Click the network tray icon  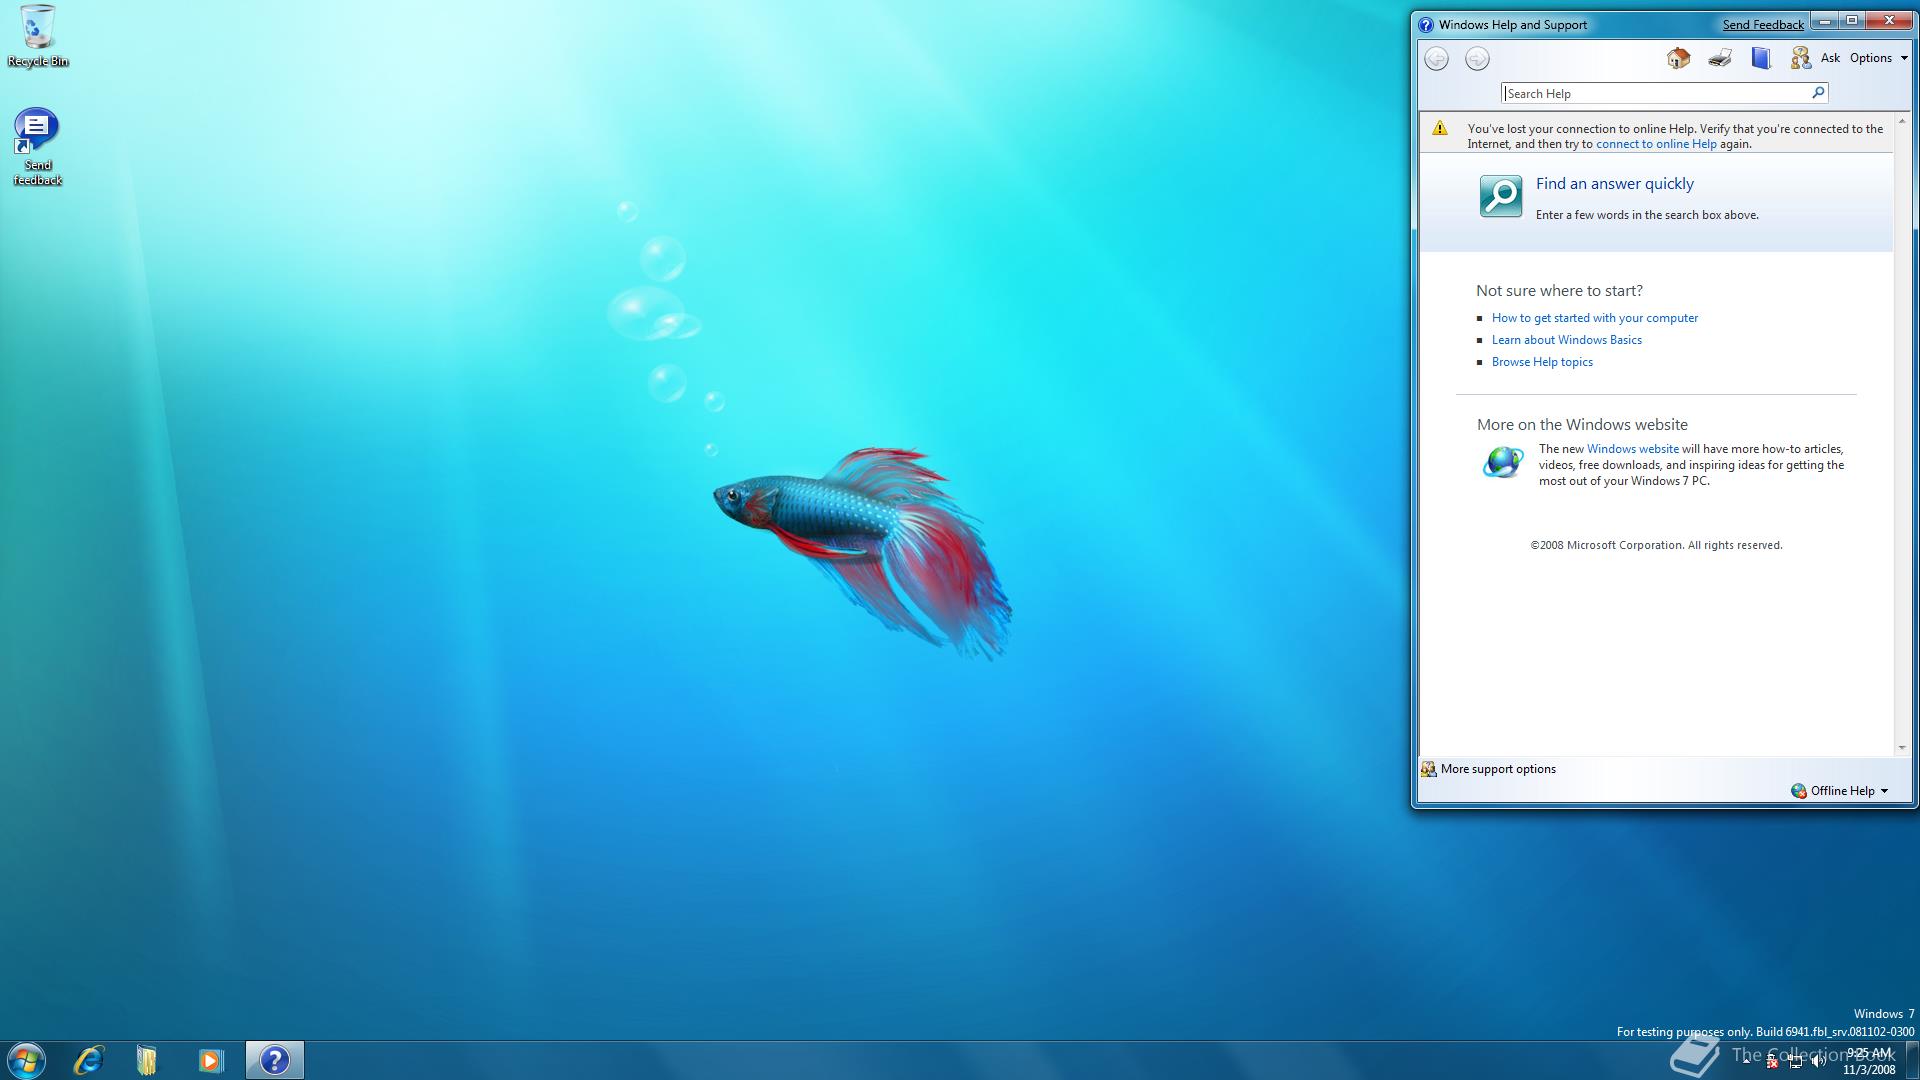1795,1062
